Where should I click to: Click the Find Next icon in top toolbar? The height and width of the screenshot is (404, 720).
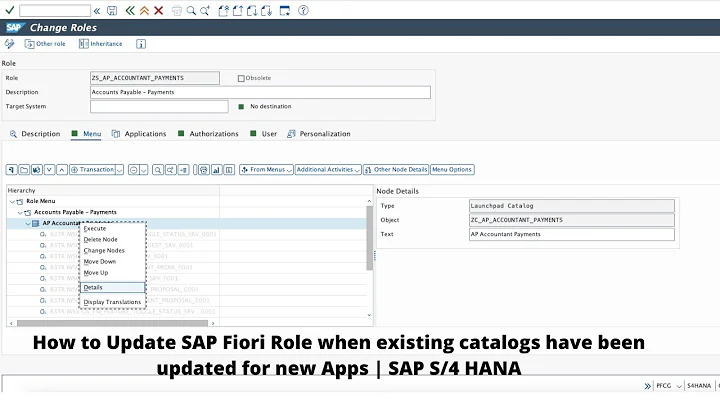pos(205,11)
